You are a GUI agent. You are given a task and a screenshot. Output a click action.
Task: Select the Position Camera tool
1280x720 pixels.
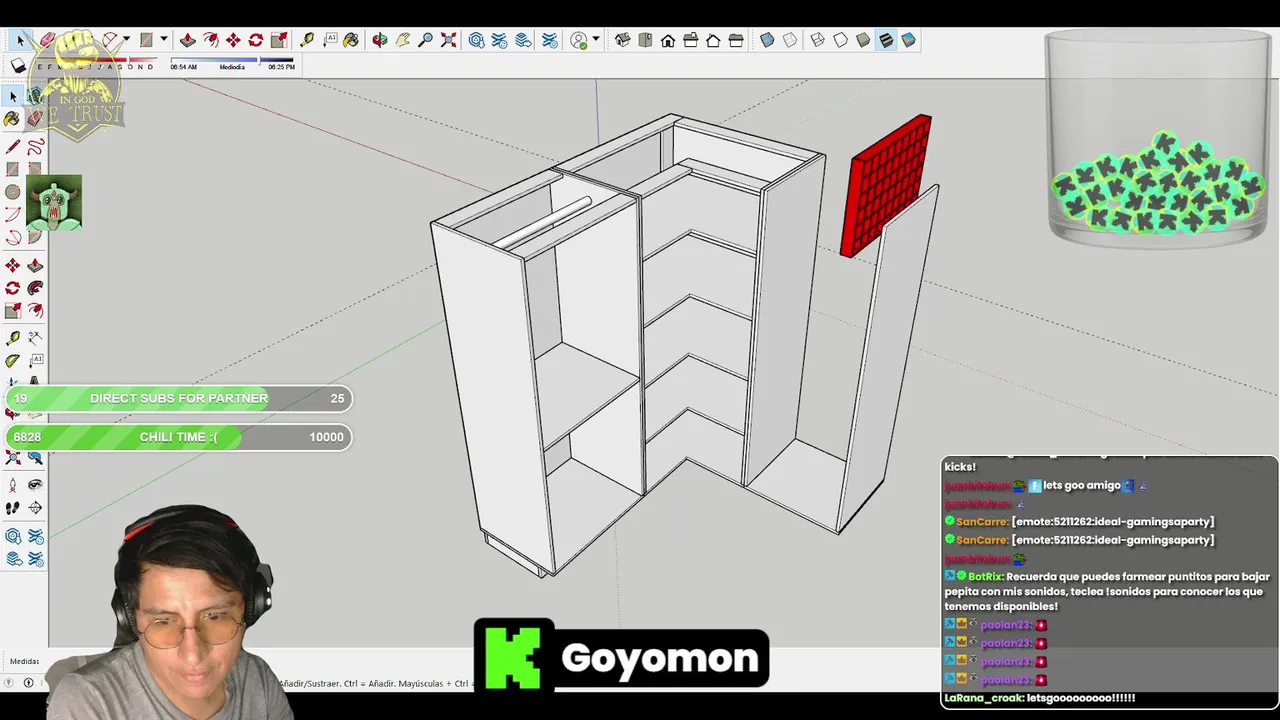click(13, 485)
